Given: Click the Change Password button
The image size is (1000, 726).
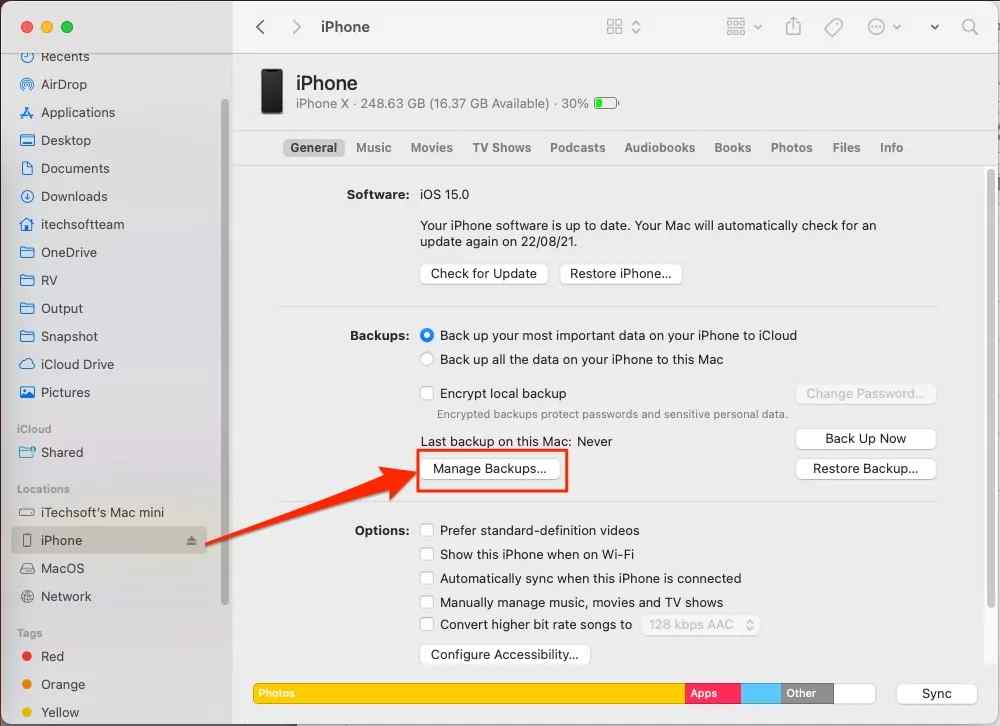Looking at the screenshot, I should [865, 394].
